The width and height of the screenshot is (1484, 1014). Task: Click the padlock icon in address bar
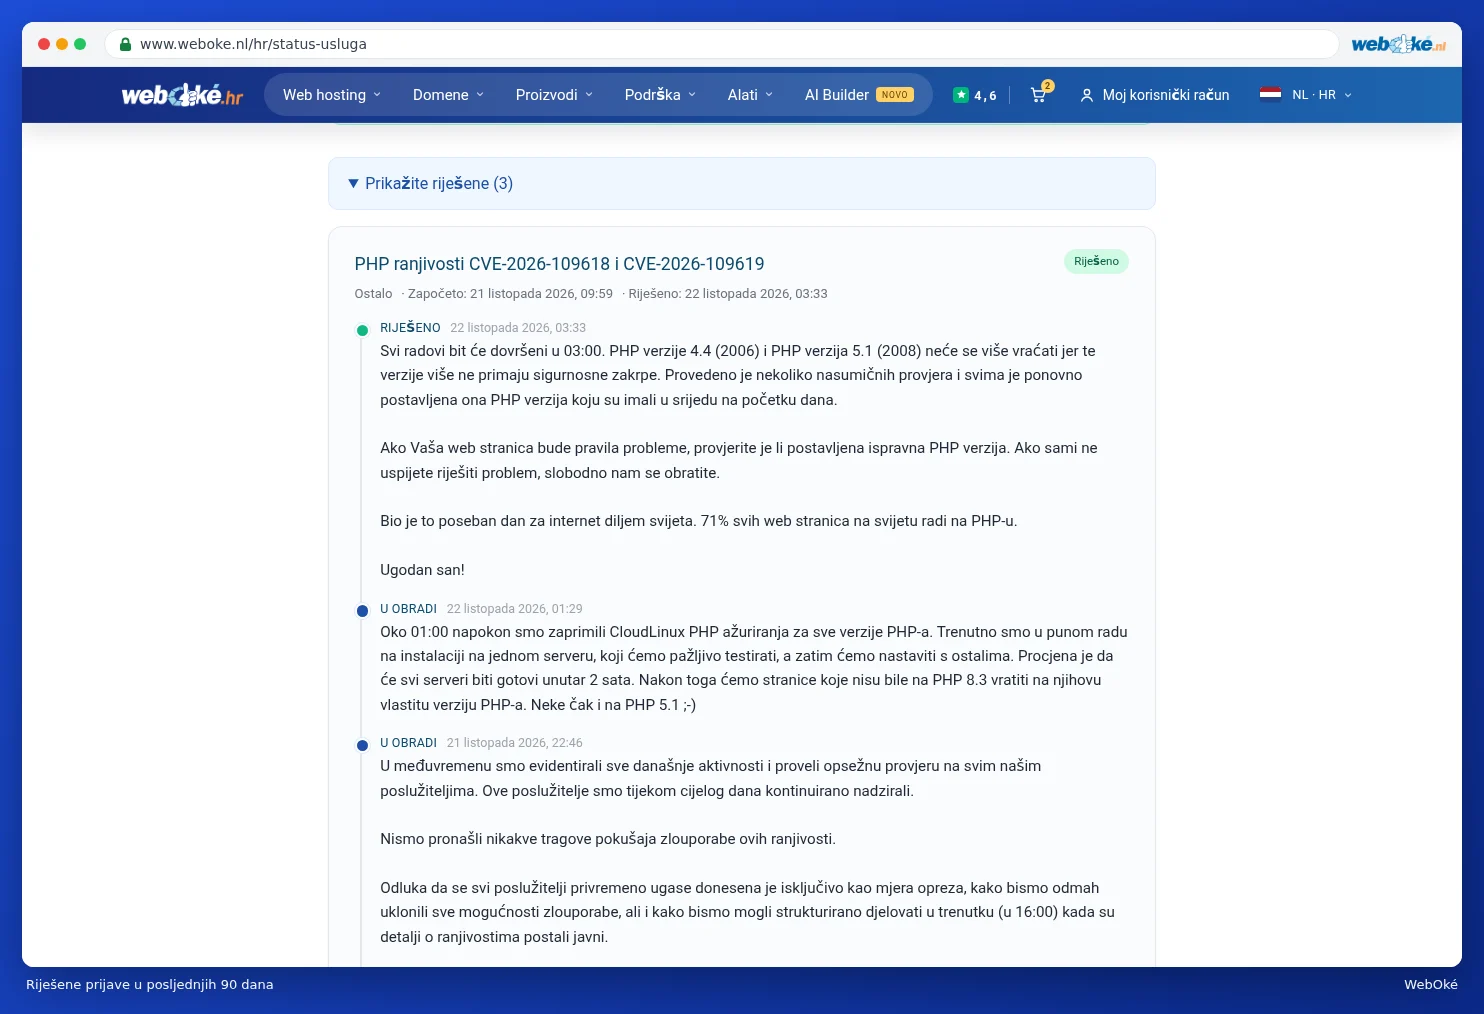point(126,44)
